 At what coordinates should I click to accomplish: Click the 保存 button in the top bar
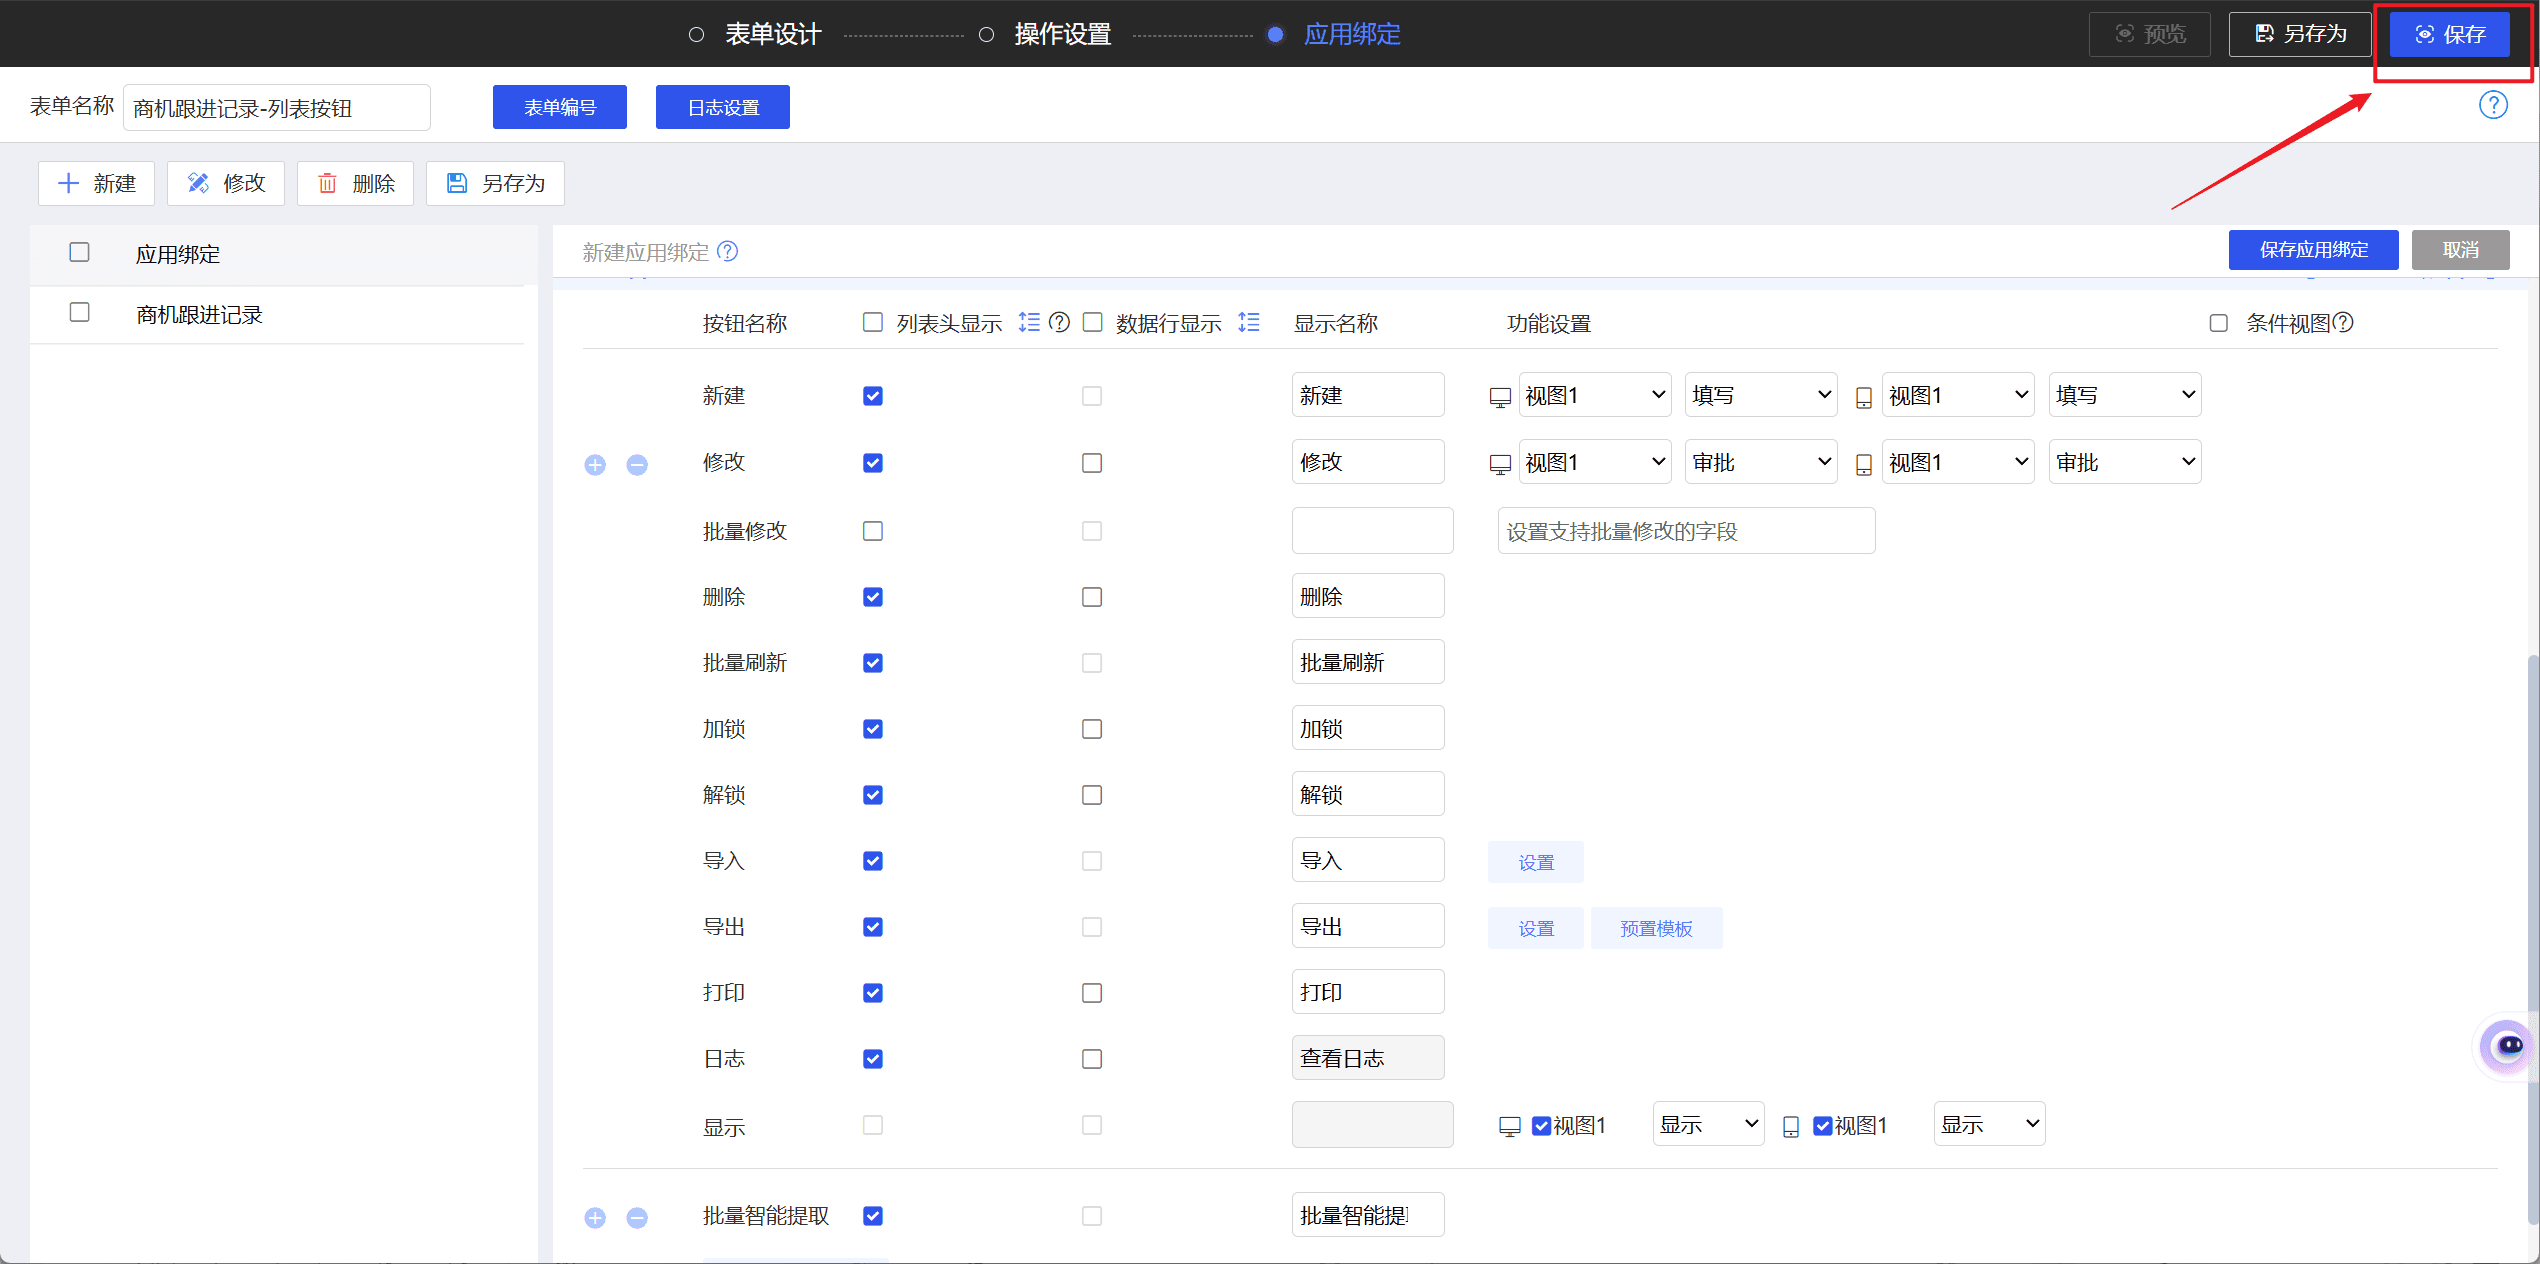2450,35
